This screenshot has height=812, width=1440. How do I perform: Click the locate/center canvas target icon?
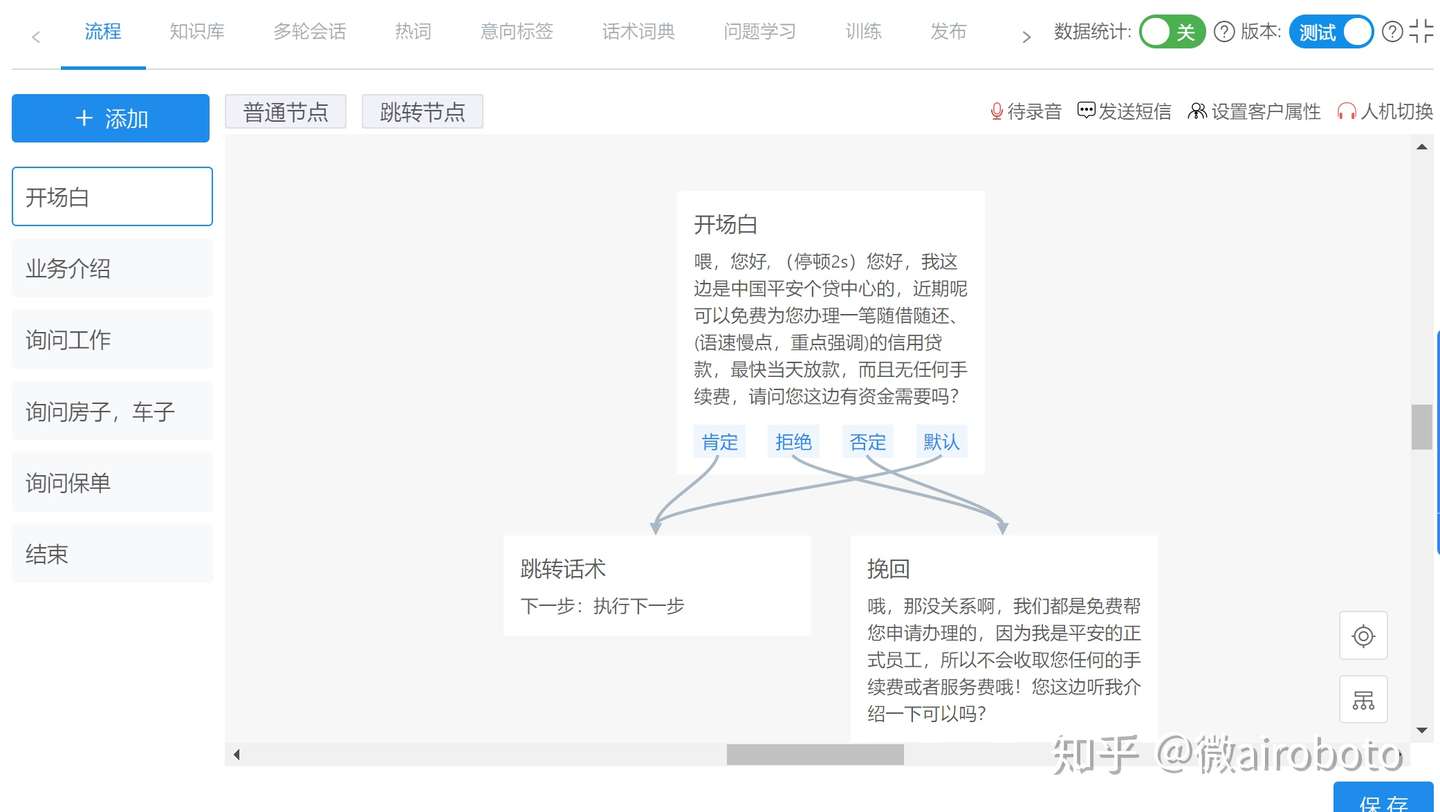coord(1364,636)
